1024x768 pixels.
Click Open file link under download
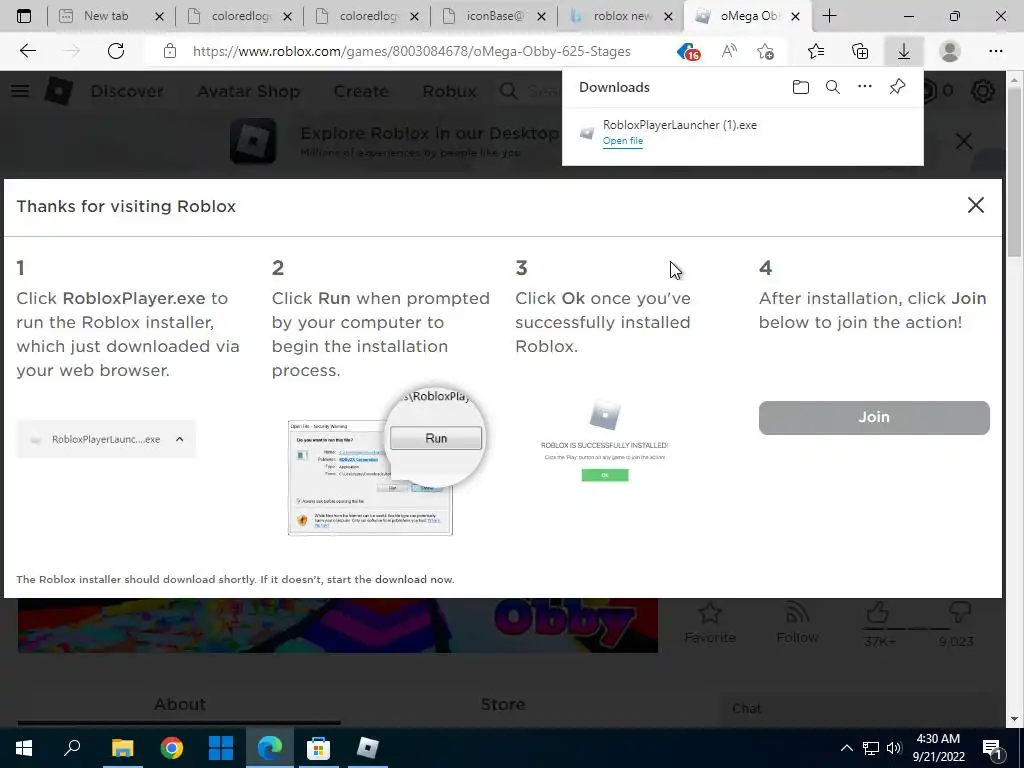(x=623, y=140)
